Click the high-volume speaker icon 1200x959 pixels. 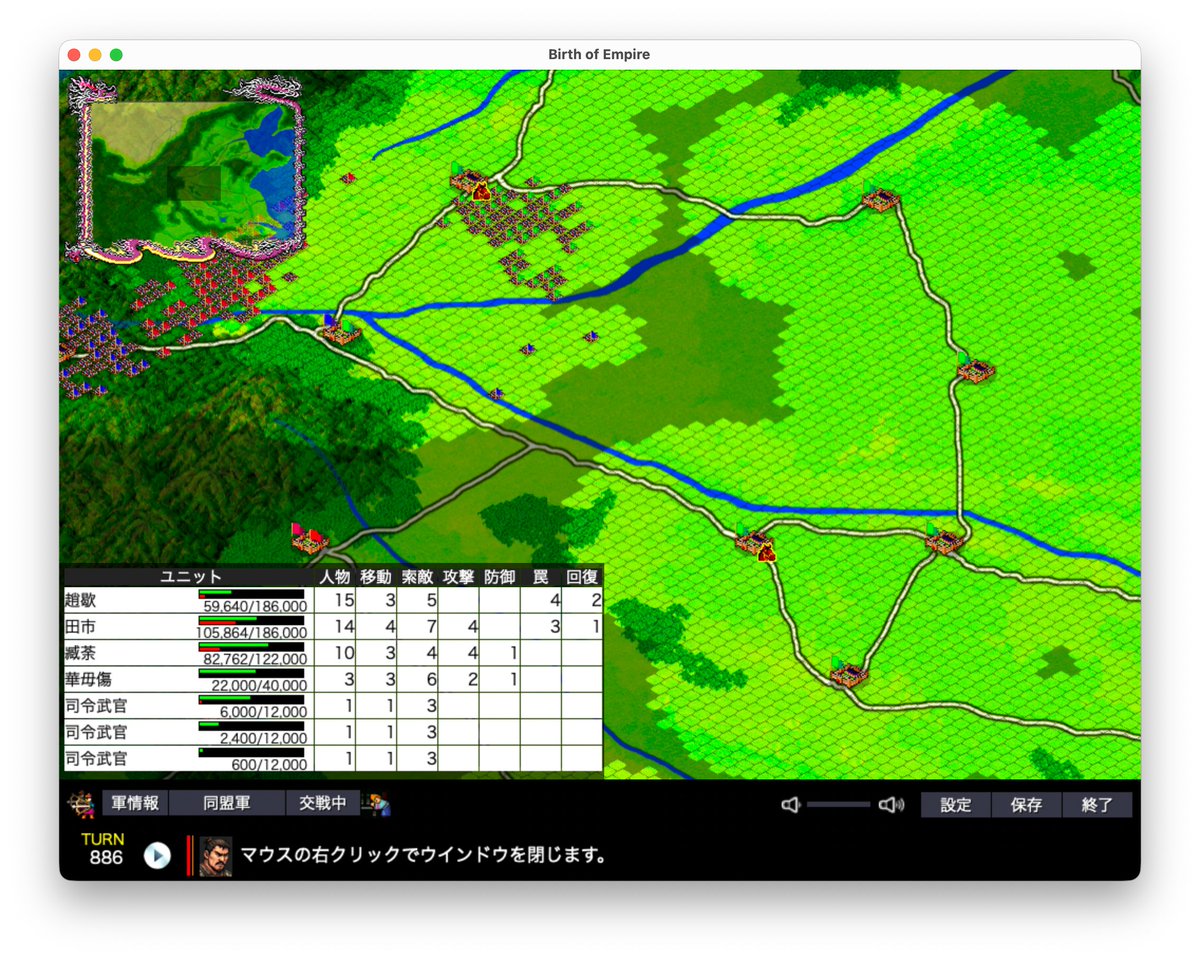pos(891,804)
